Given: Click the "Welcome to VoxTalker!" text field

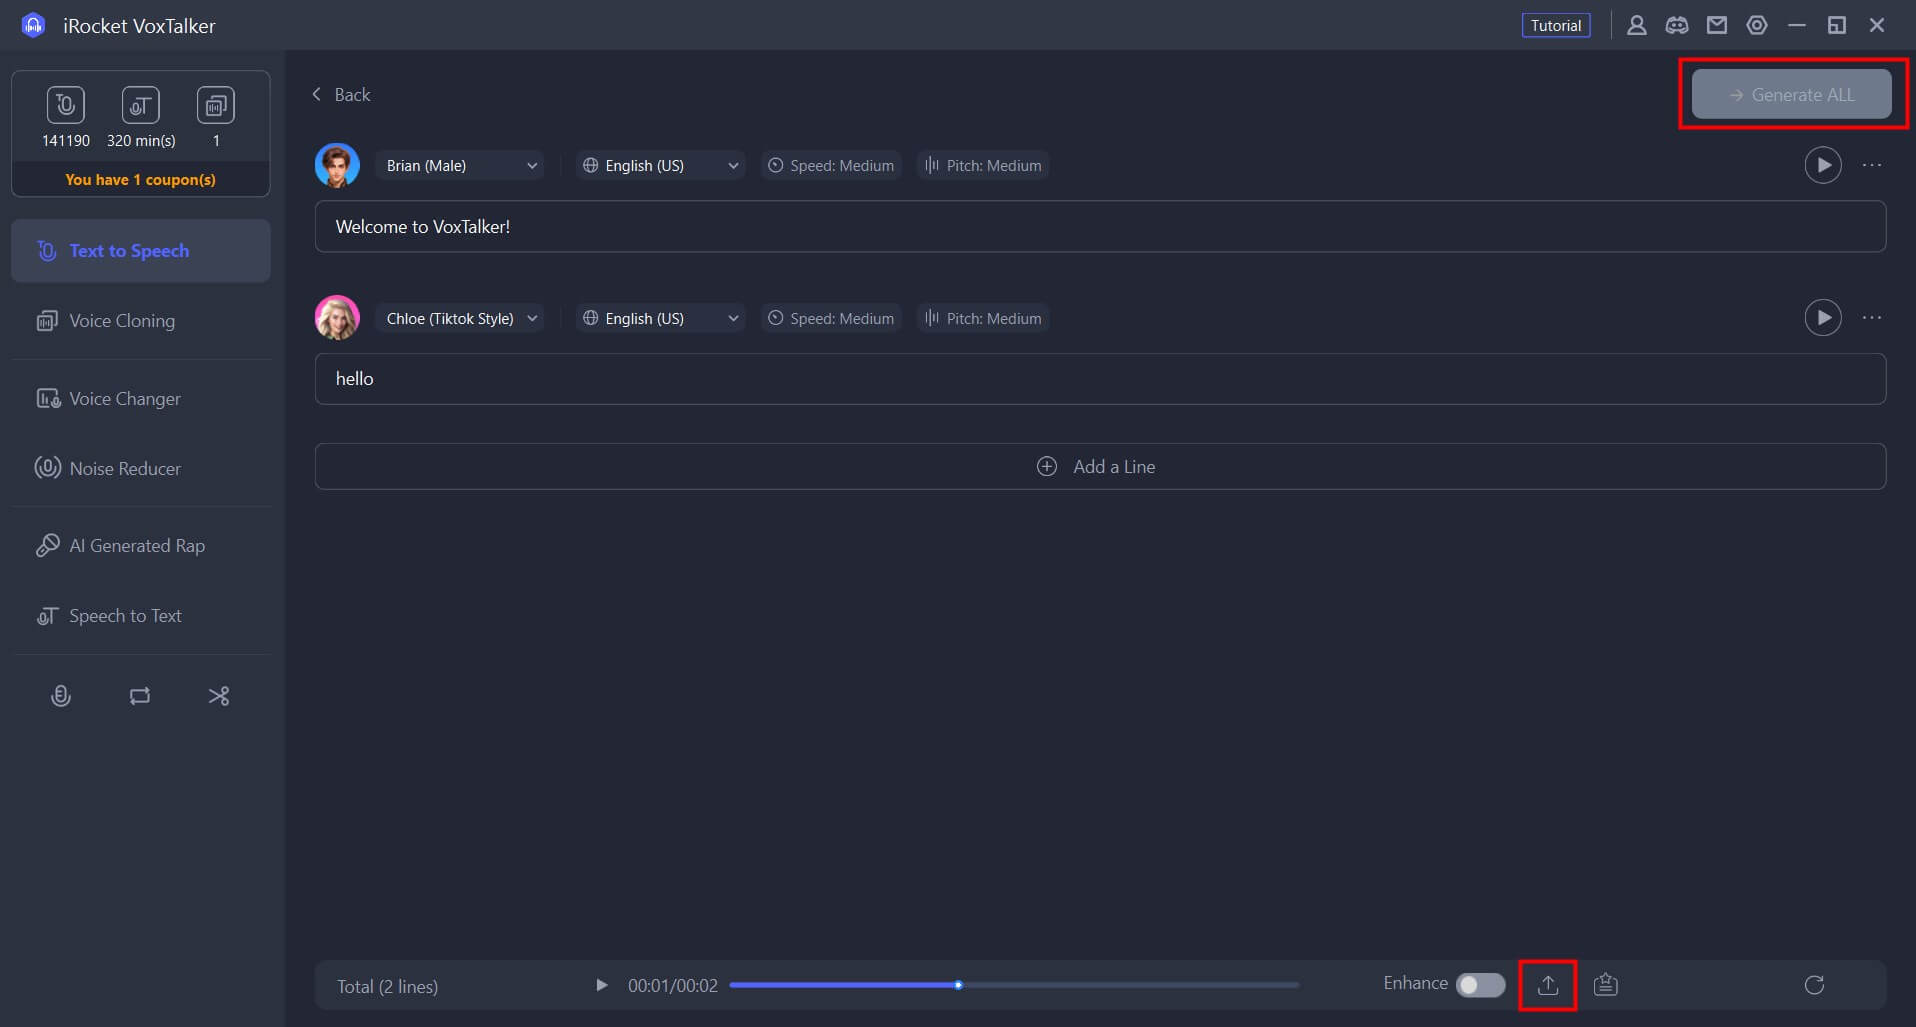Looking at the screenshot, I should pyautogui.click(x=1100, y=227).
